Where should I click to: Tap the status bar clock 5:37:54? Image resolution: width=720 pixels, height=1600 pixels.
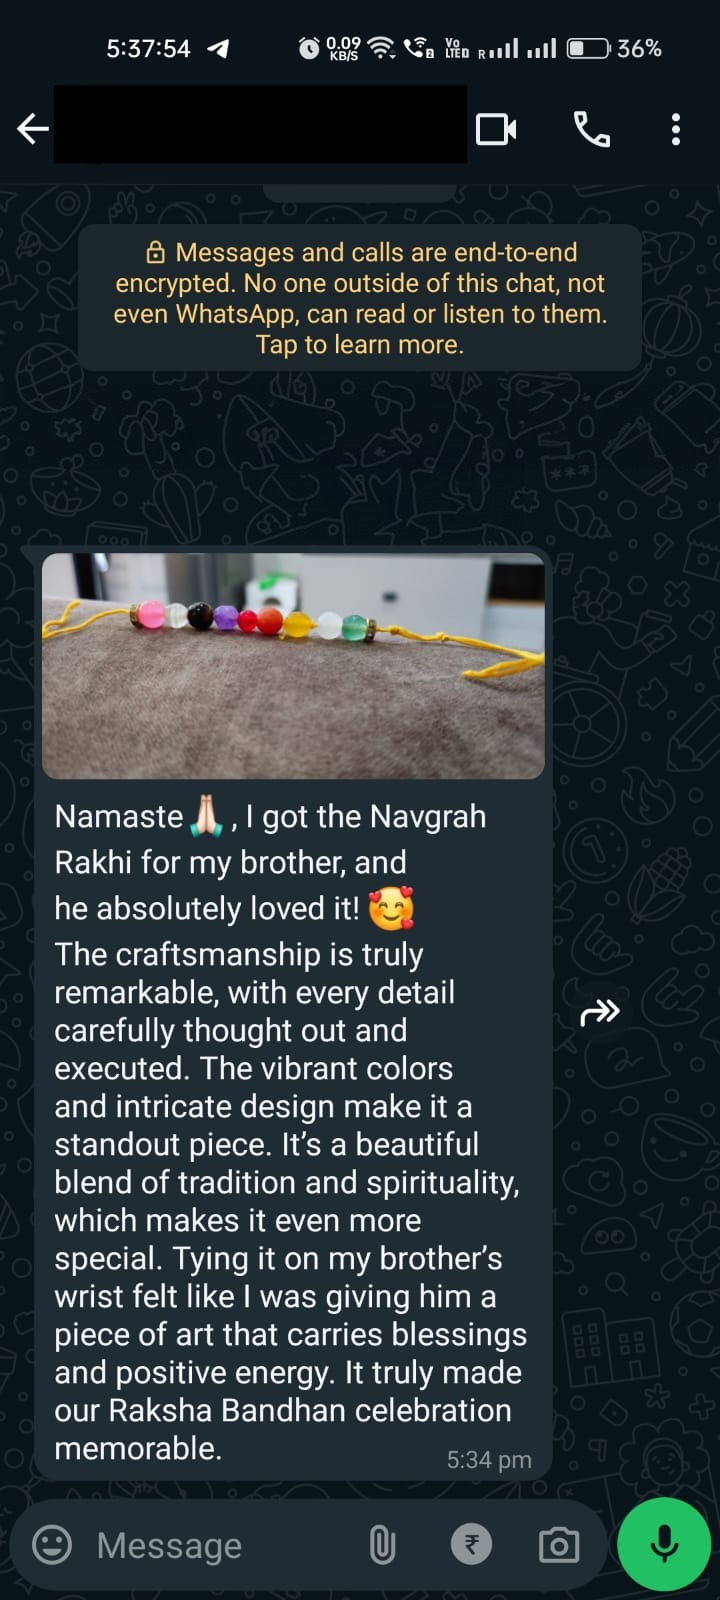148,48
